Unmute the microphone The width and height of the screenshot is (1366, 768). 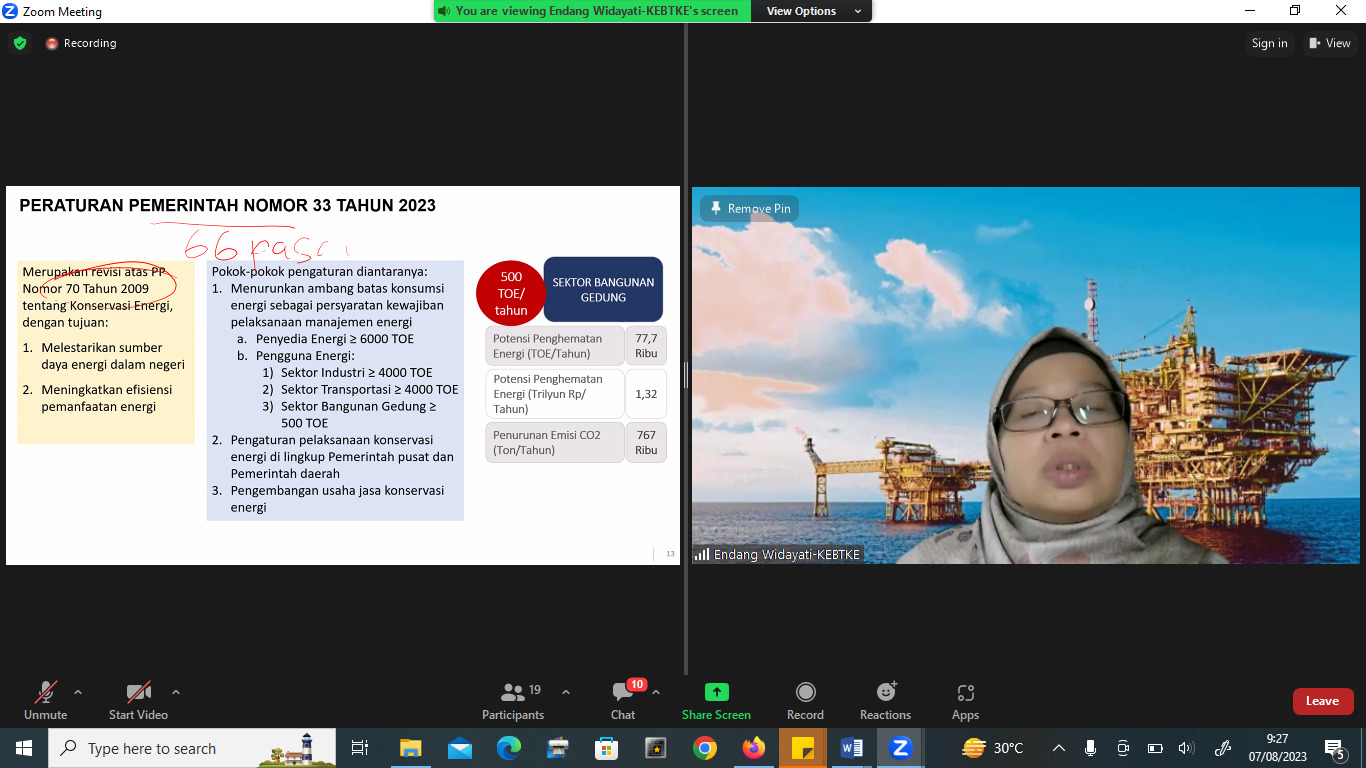click(45, 700)
